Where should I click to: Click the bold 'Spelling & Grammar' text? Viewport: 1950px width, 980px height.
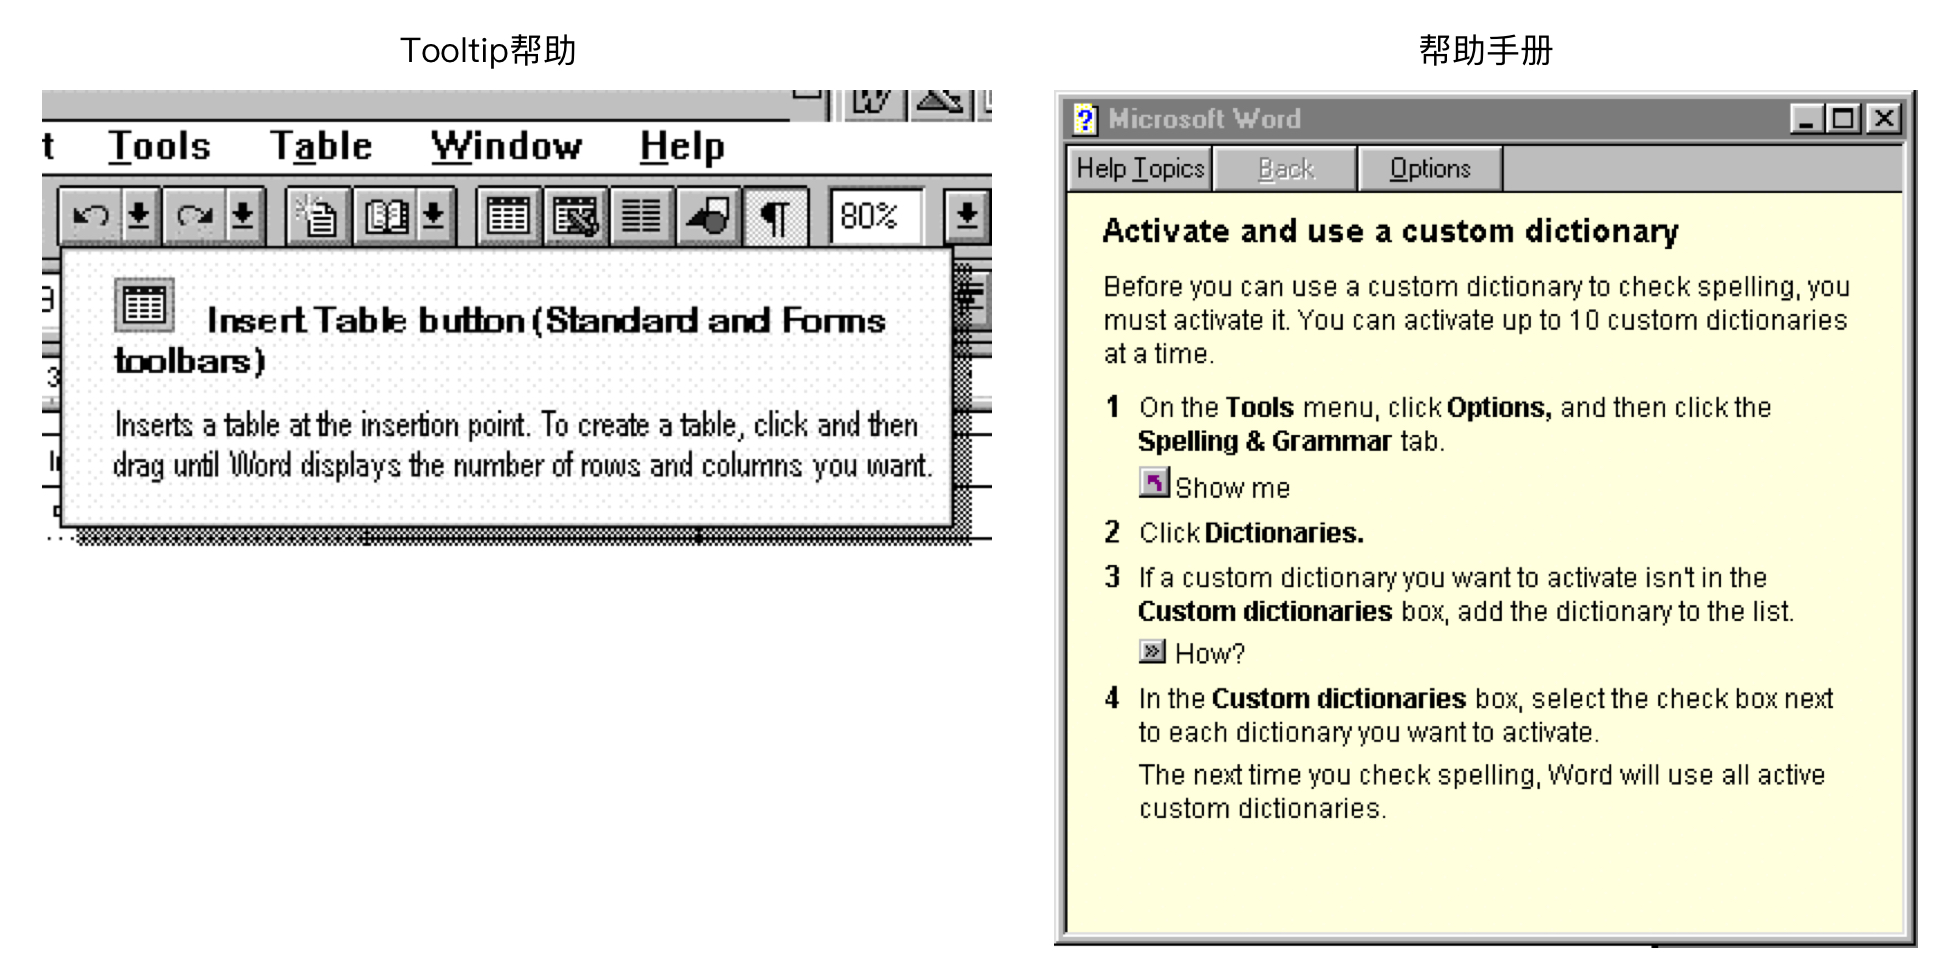click(1264, 441)
